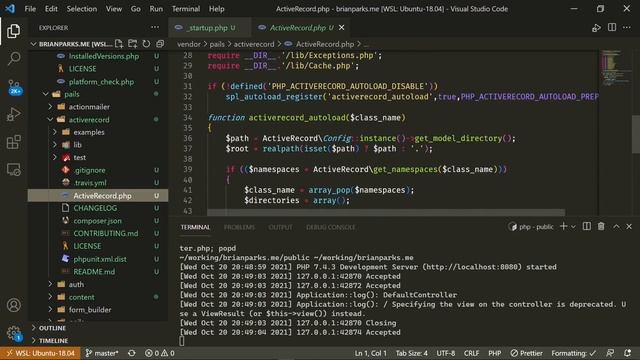Viewport: 640px width, 360px height.
Task: Click the Run file icon in editor title
Action: coord(596,28)
